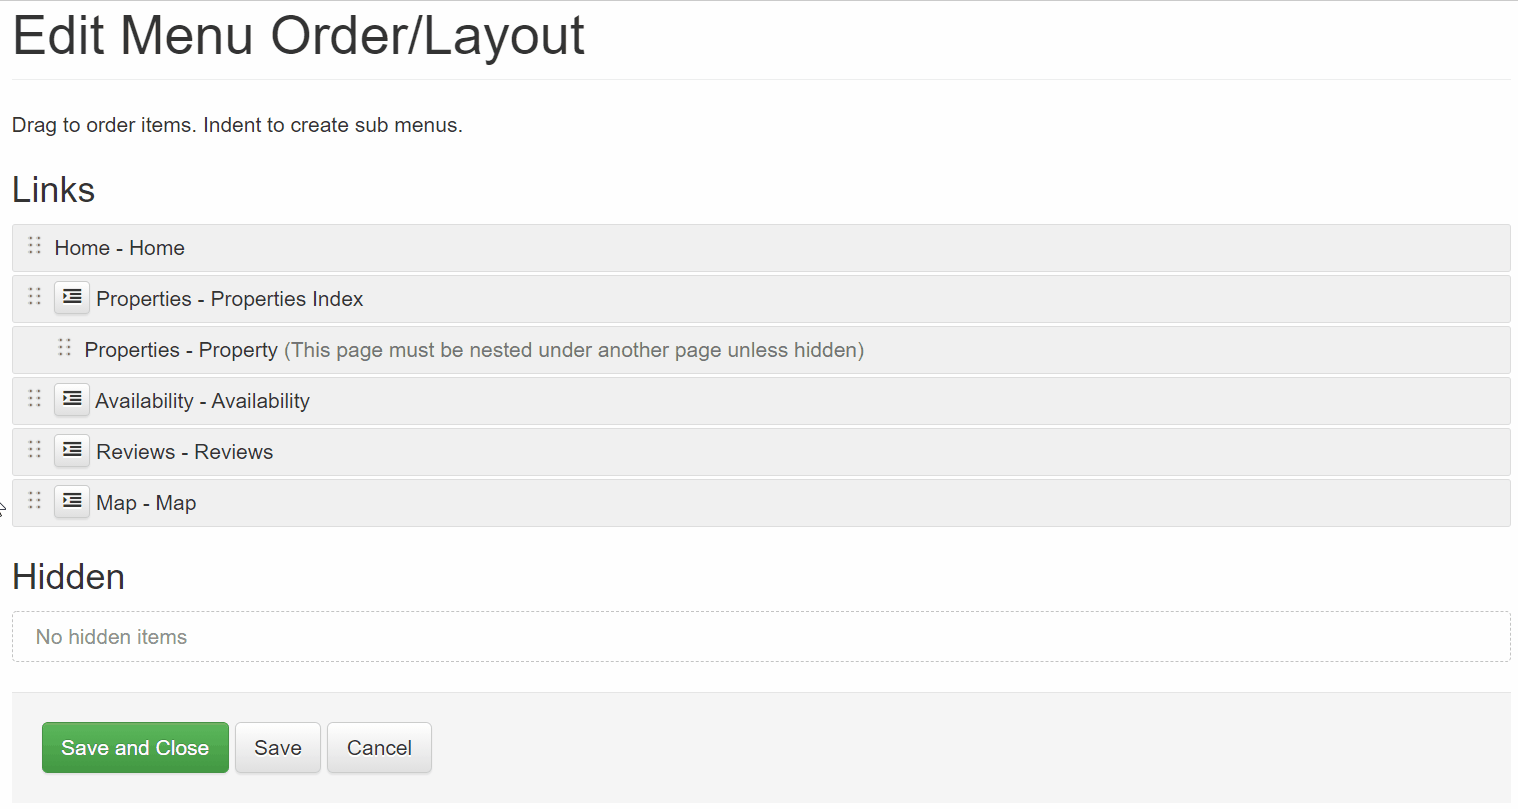Click indent icon on Availability row
This screenshot has height=809, width=1518.
(72, 399)
